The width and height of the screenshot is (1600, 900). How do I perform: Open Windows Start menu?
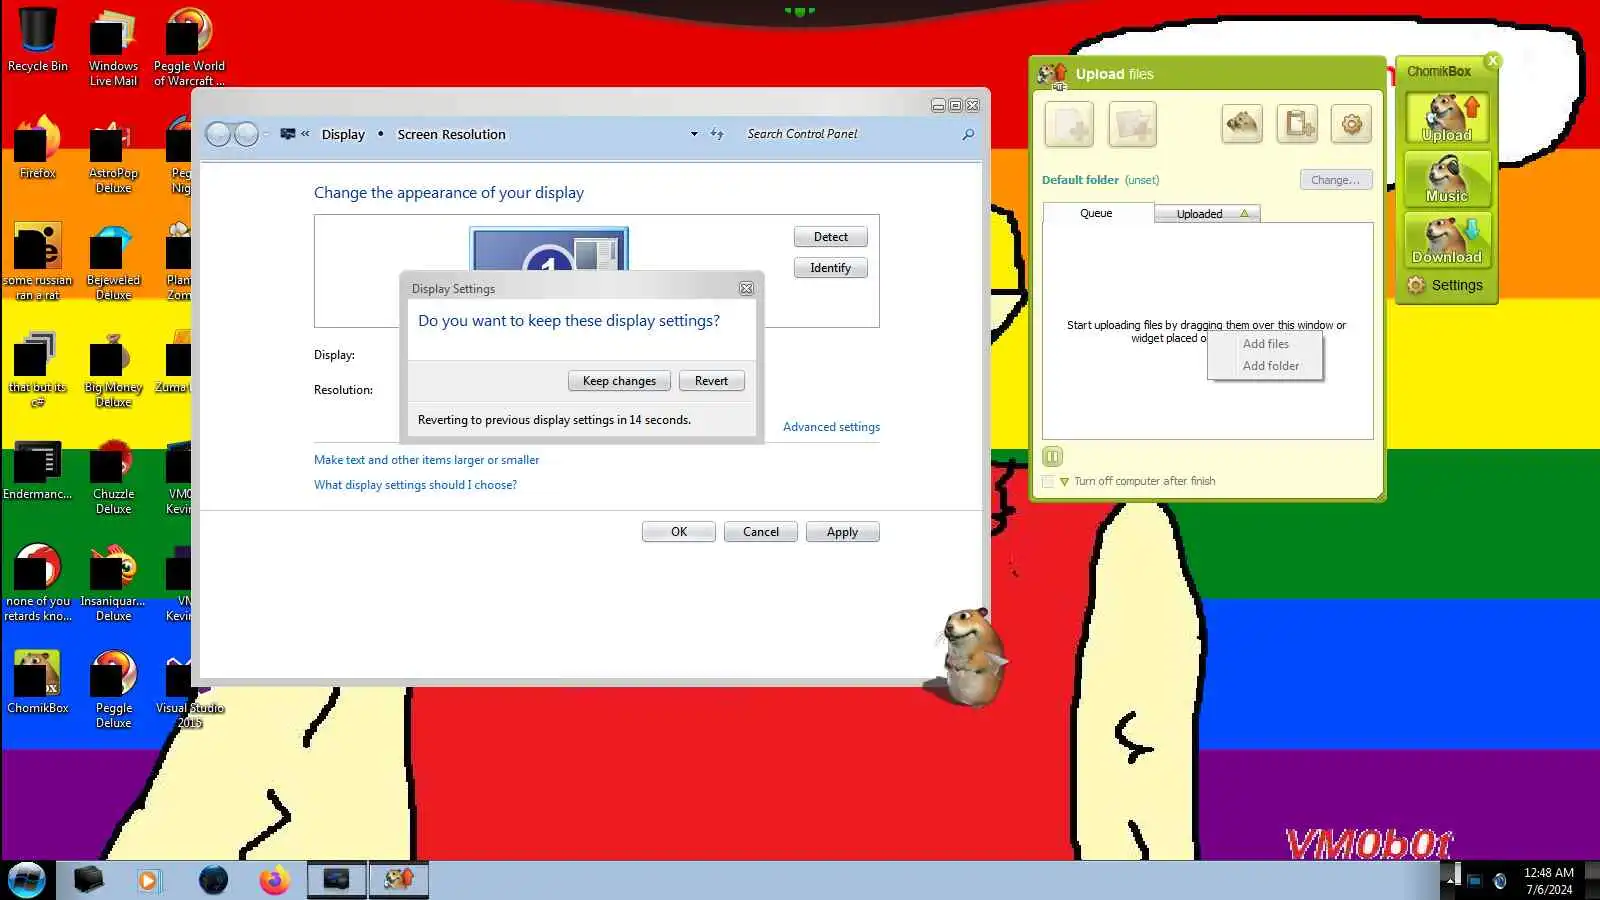coord(27,880)
